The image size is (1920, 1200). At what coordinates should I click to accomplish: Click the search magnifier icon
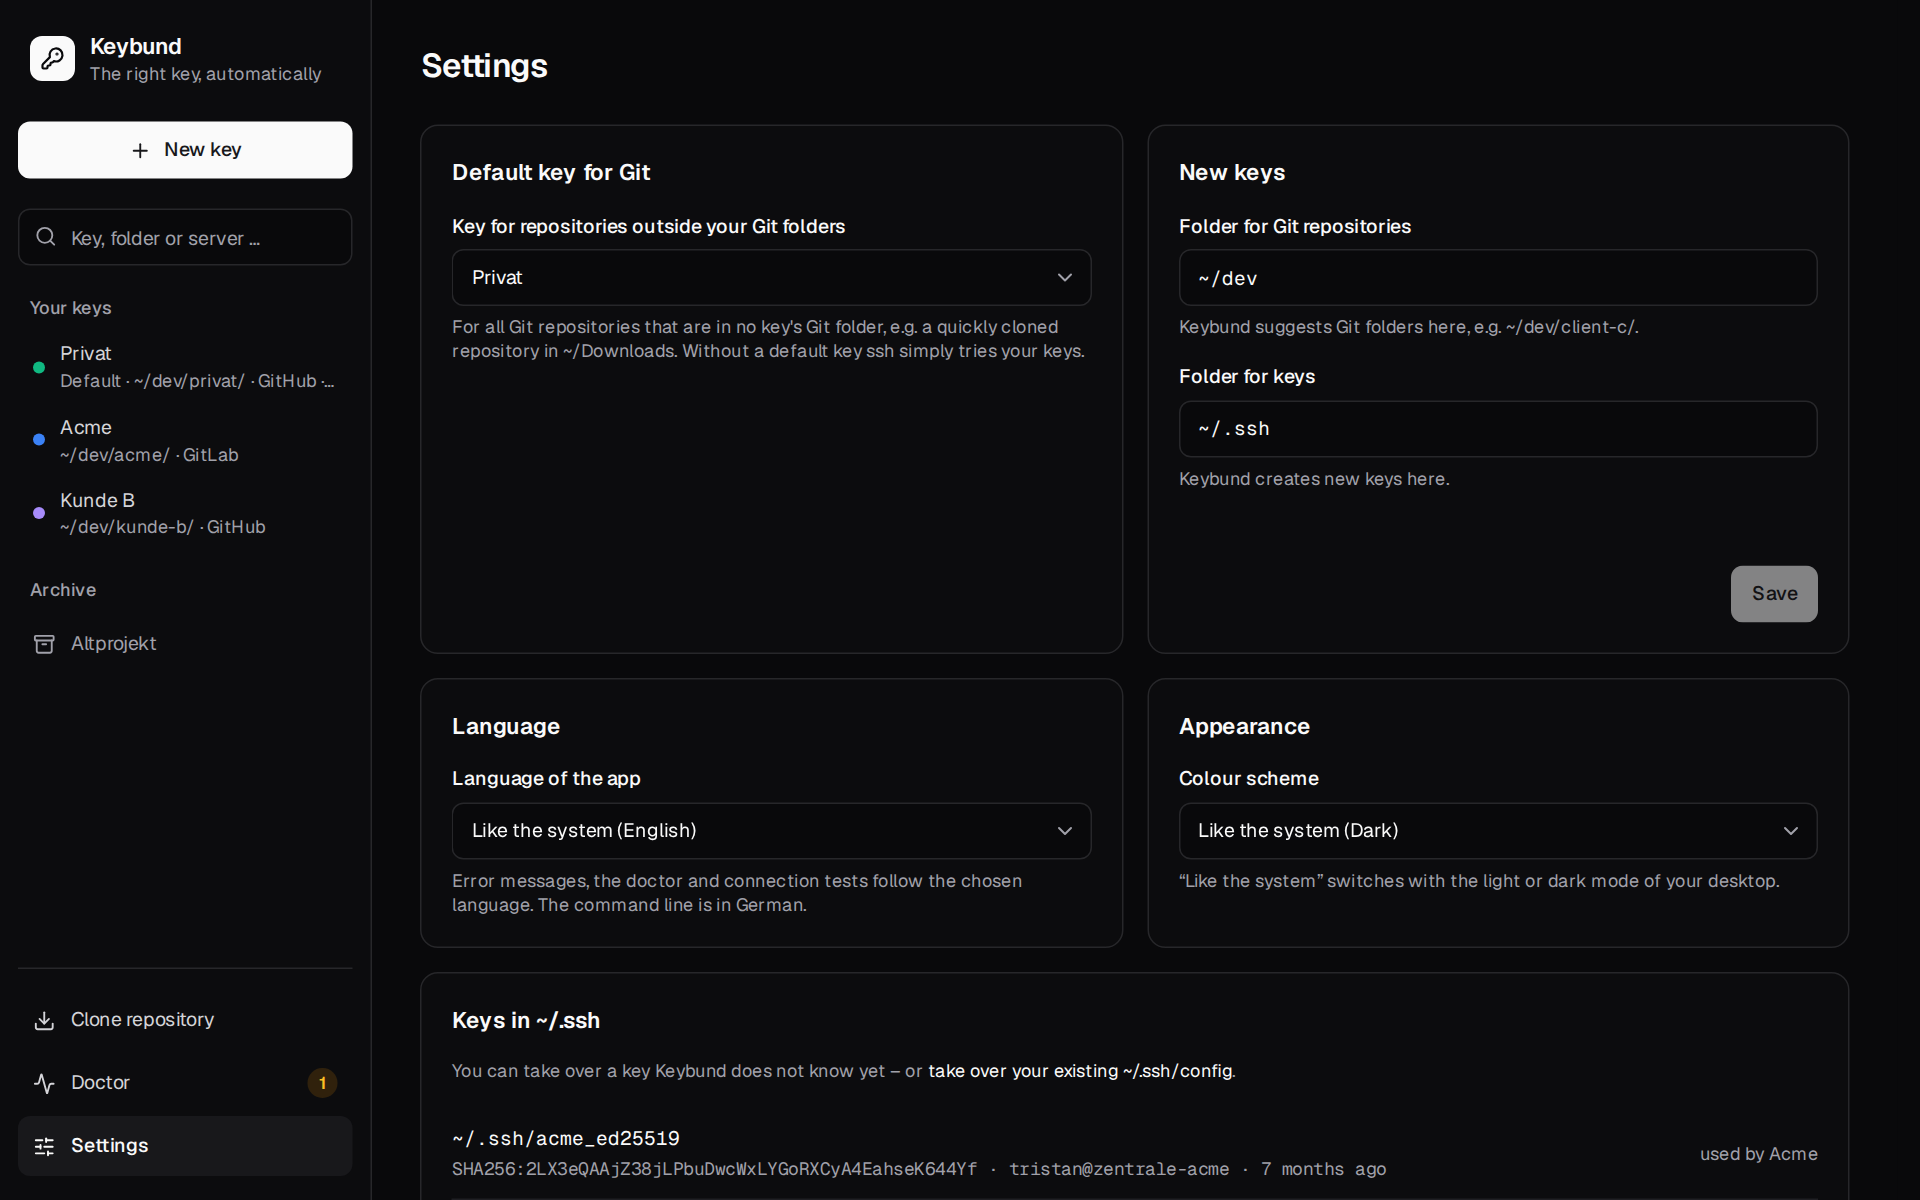(x=46, y=237)
